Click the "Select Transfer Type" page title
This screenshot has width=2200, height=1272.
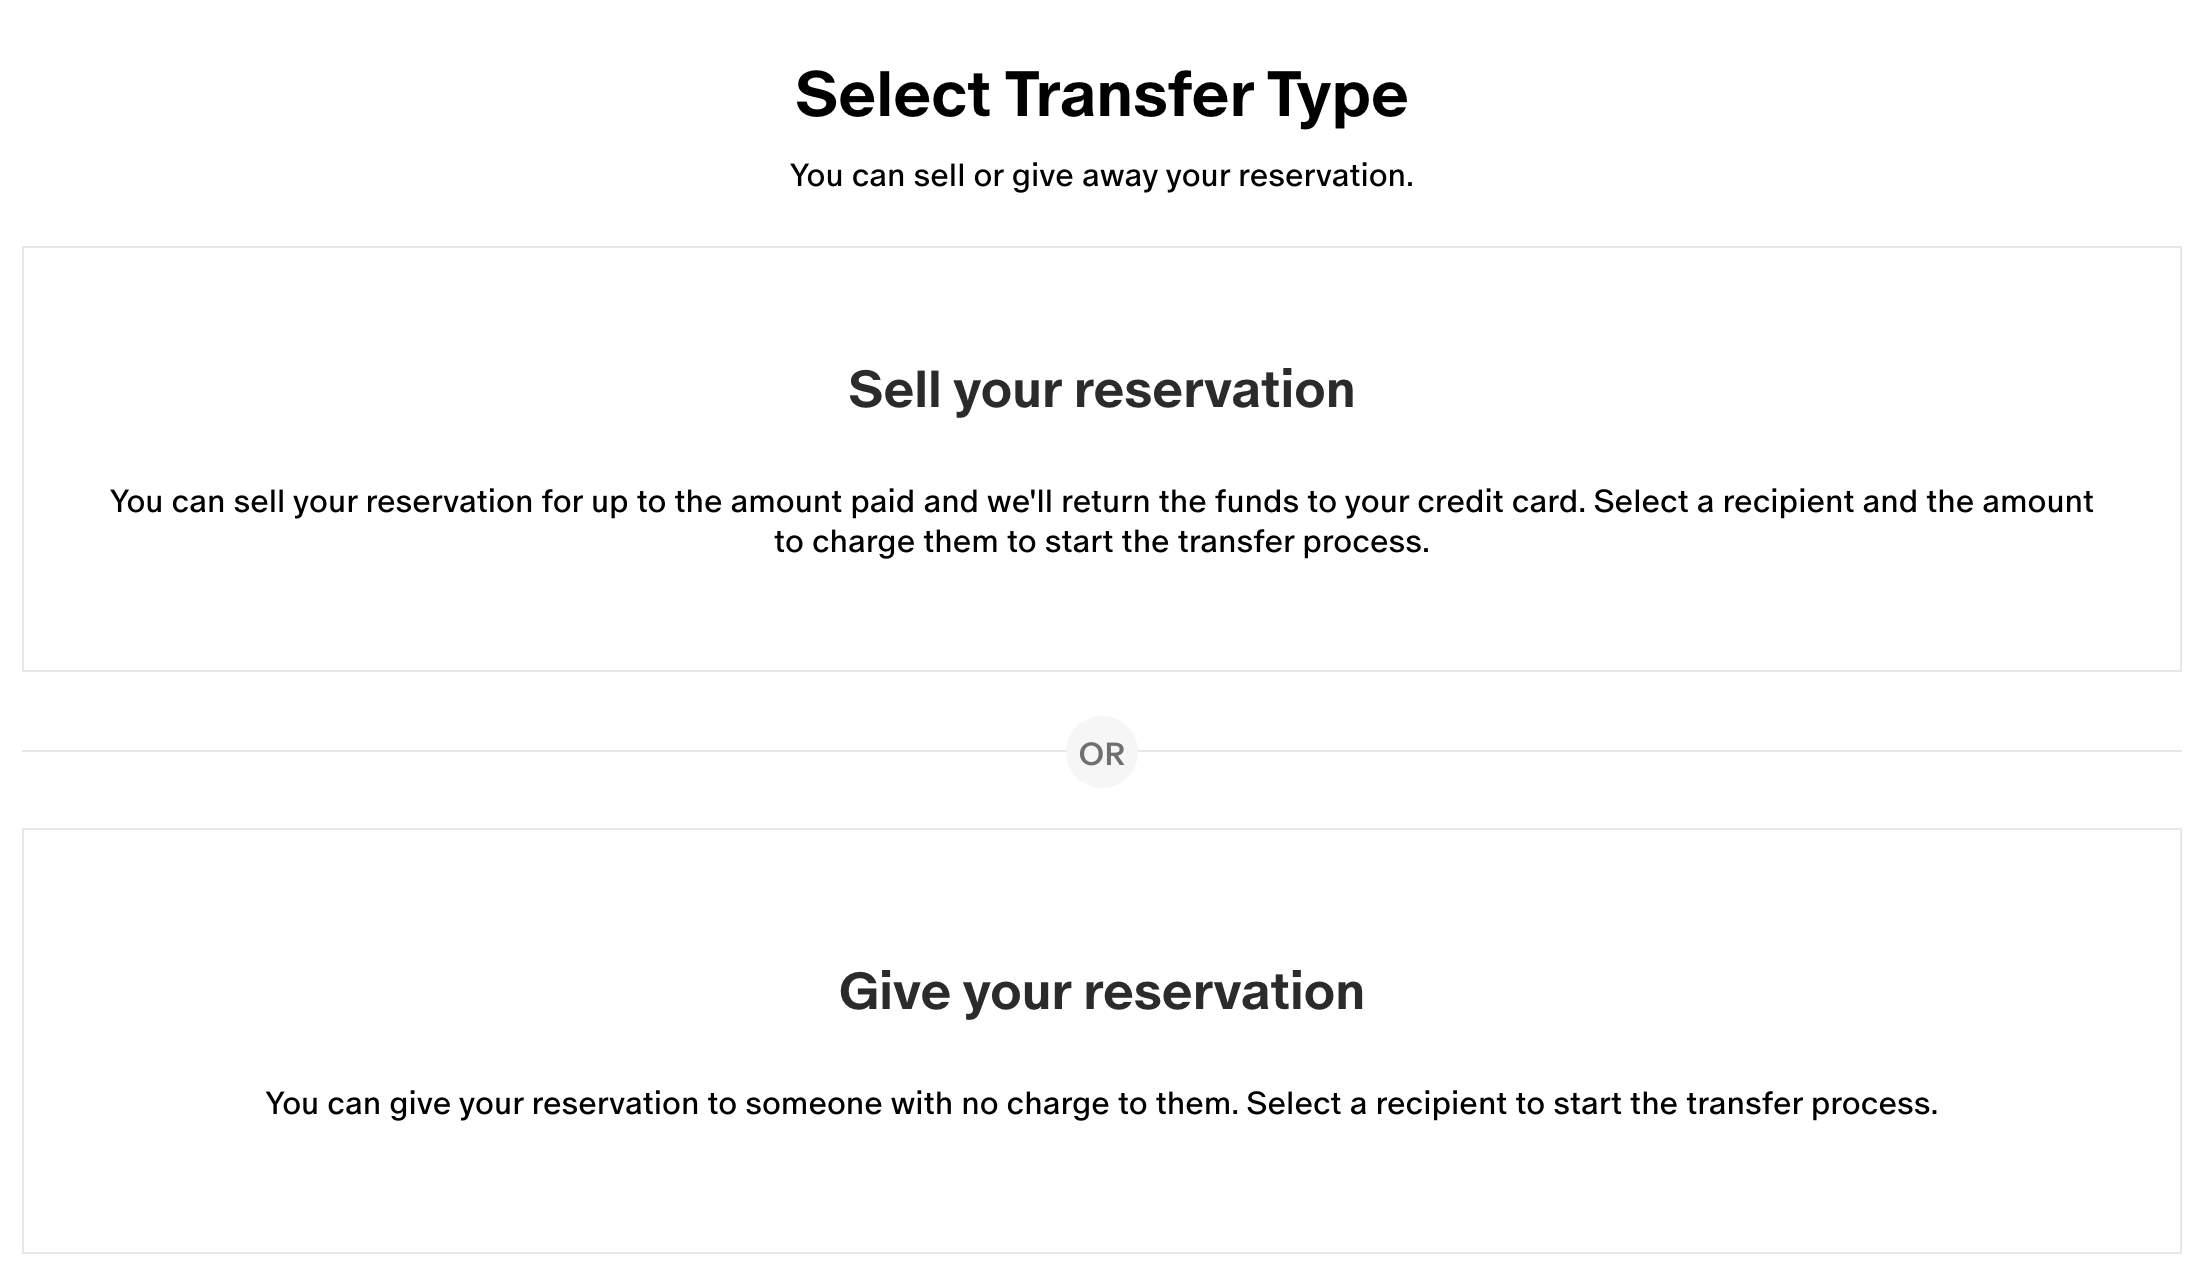[1101, 95]
